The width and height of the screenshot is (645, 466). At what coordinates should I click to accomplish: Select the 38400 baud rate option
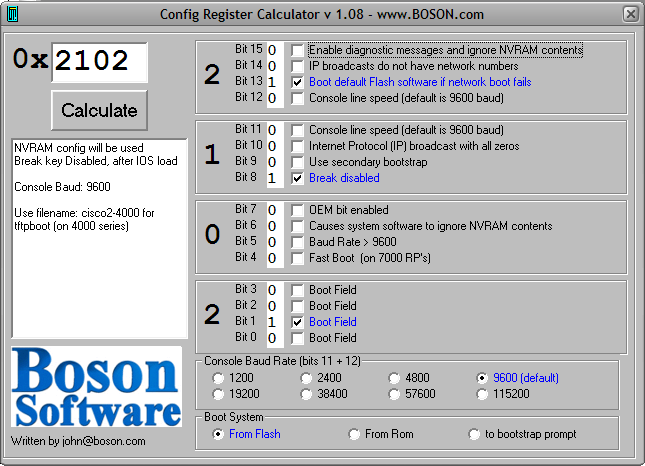tap(306, 394)
